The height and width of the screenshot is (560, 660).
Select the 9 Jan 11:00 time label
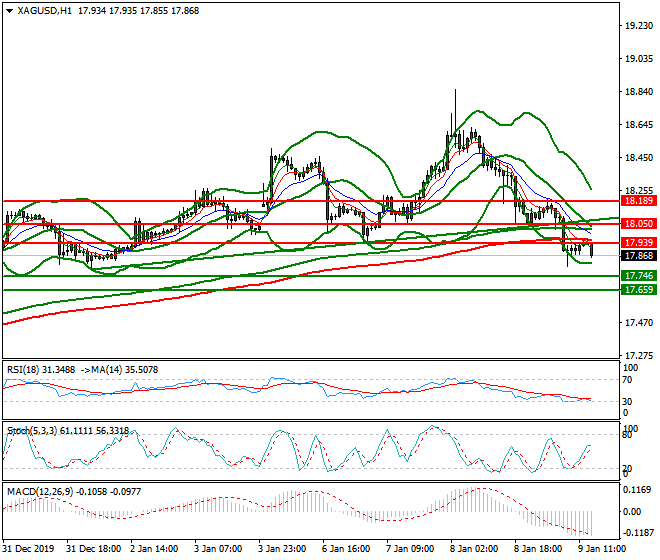pos(602,549)
